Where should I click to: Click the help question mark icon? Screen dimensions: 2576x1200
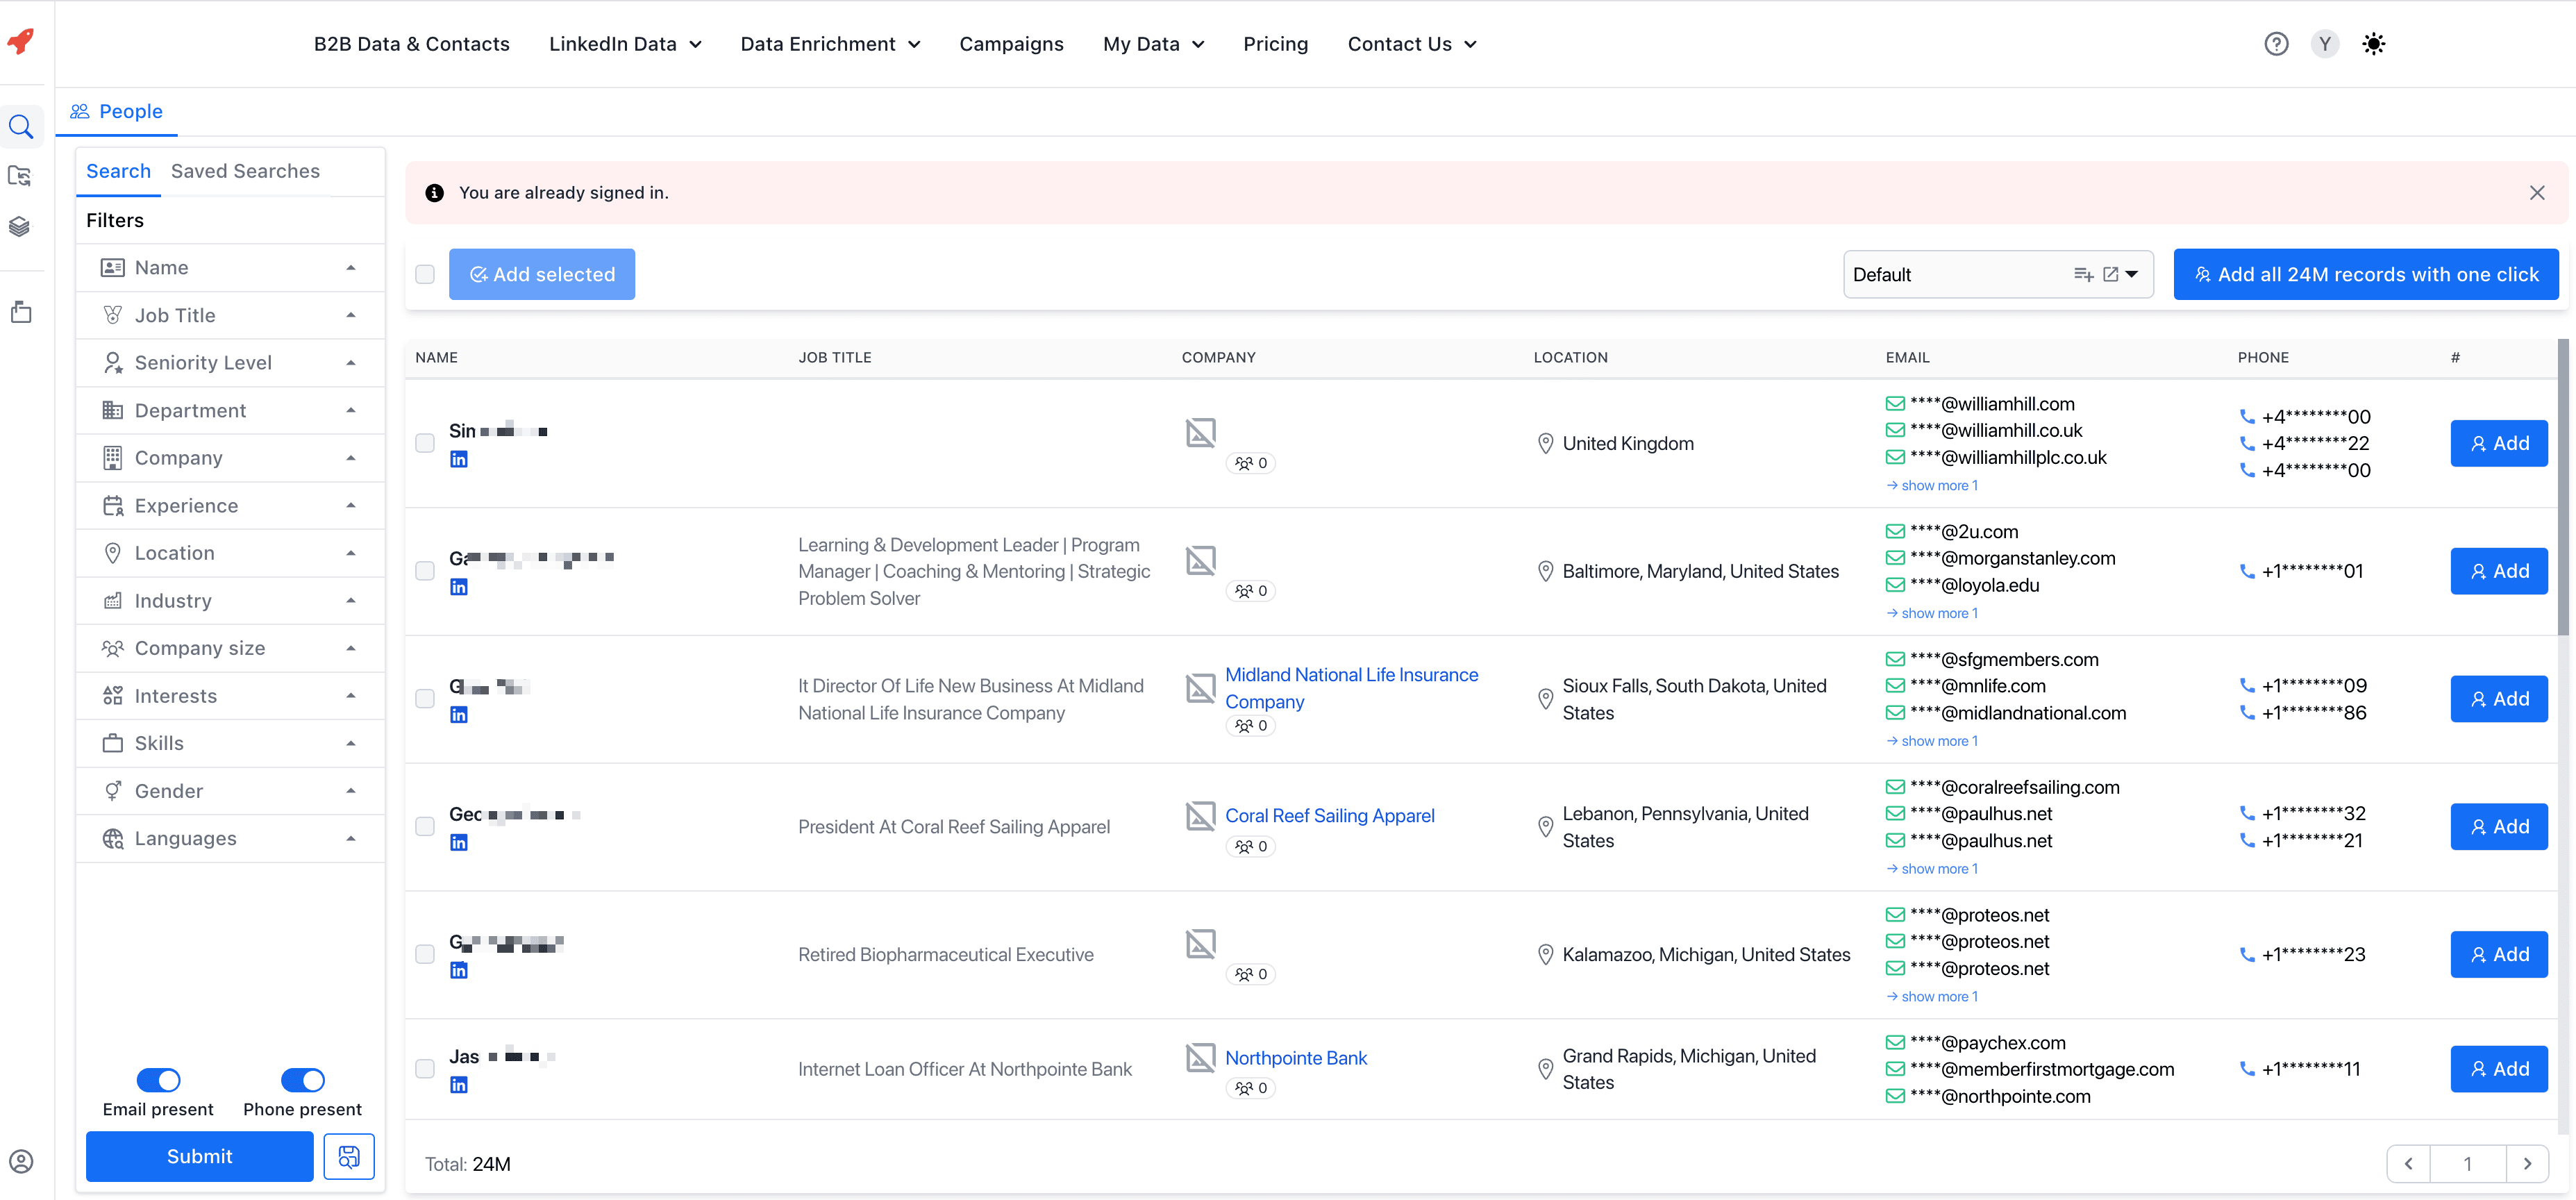pyautogui.click(x=2276, y=44)
